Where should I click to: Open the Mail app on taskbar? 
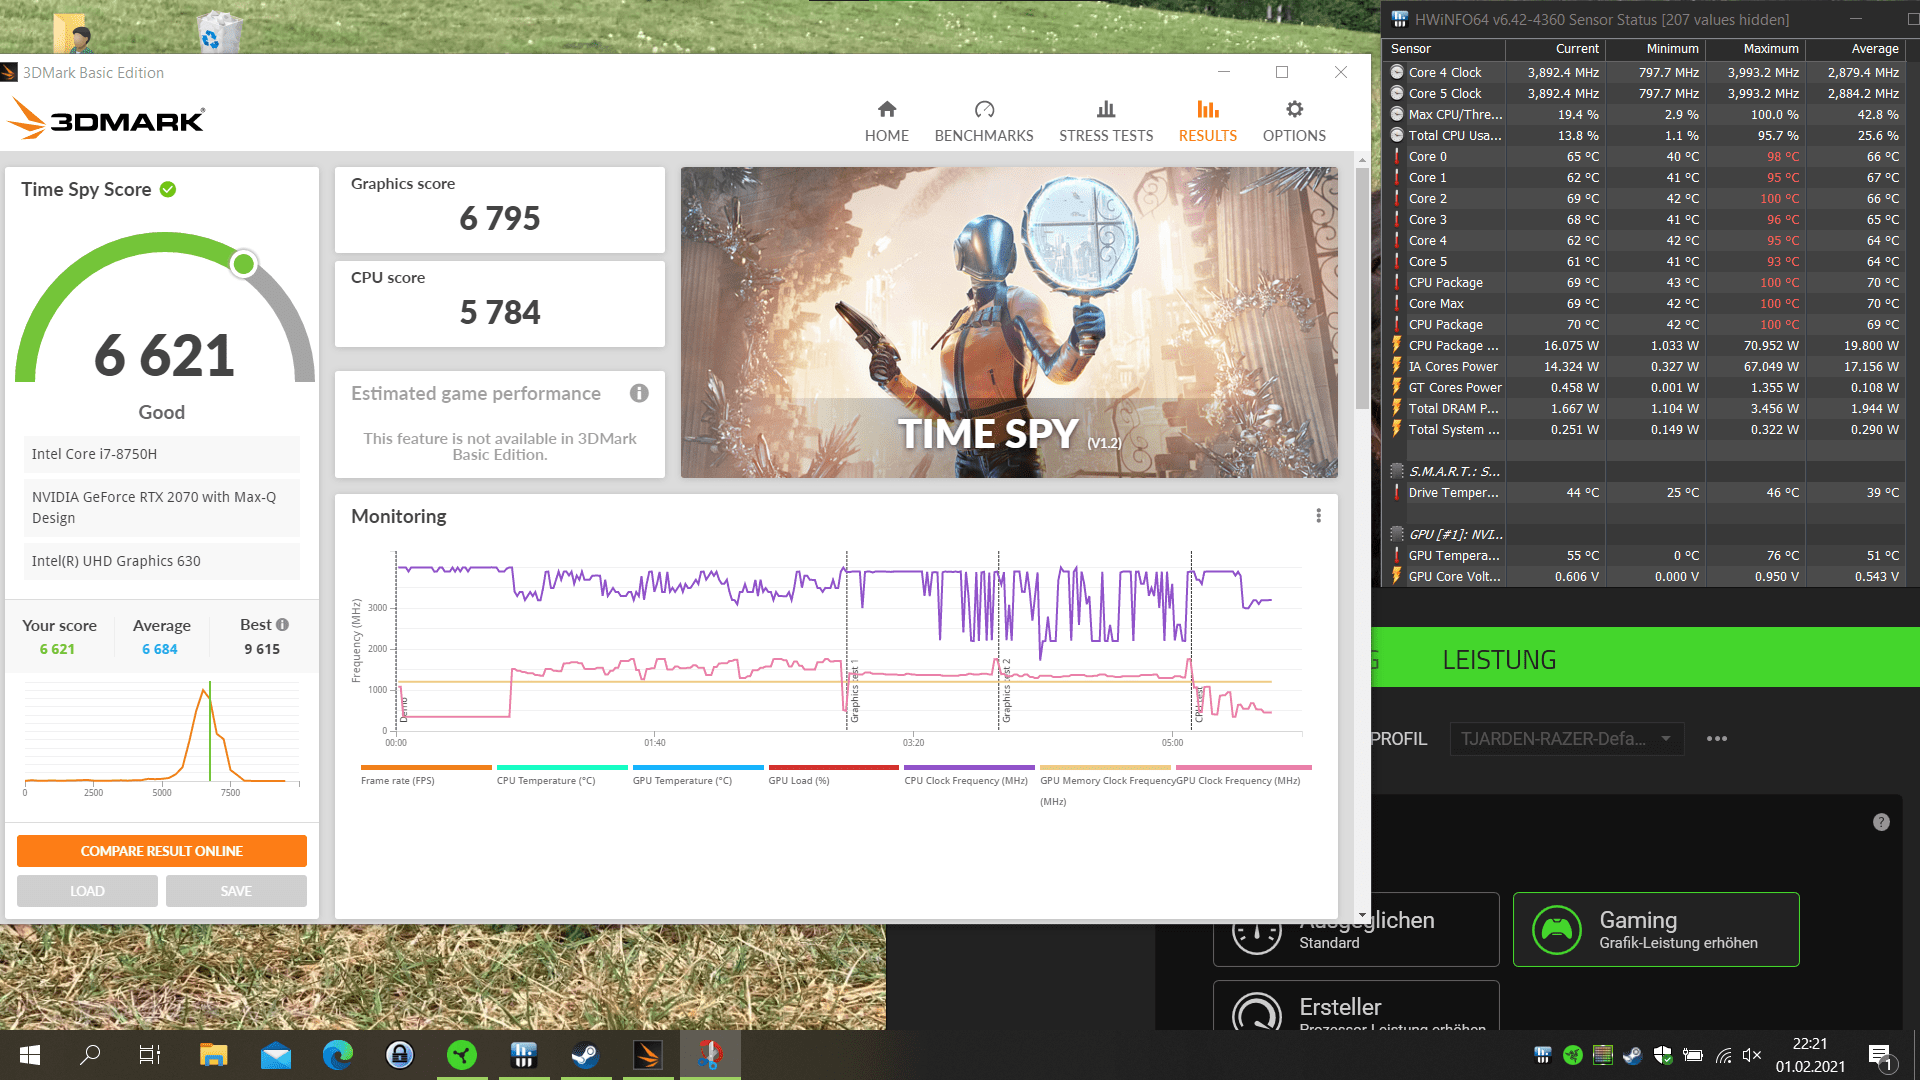coord(276,1055)
